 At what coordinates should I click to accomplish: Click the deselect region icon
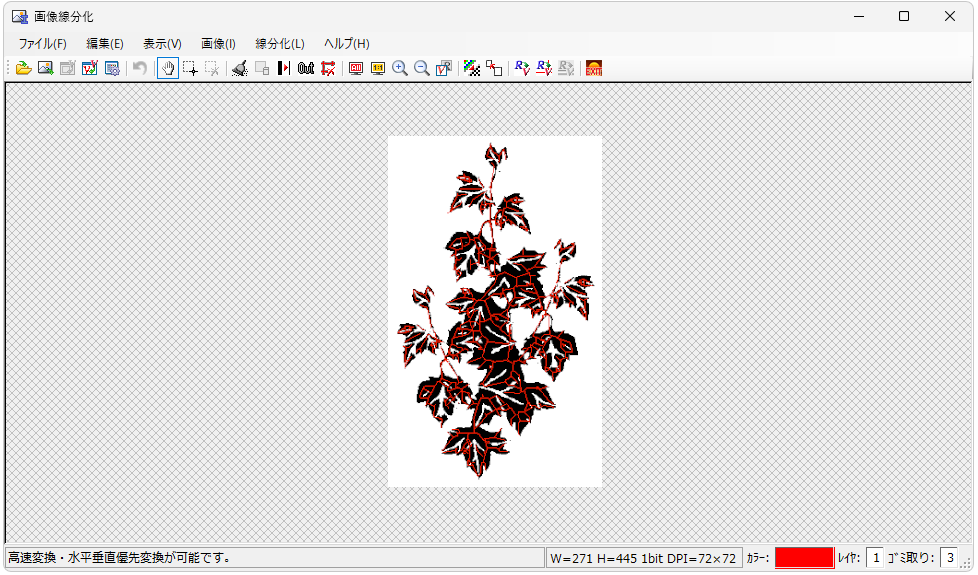click(212, 68)
